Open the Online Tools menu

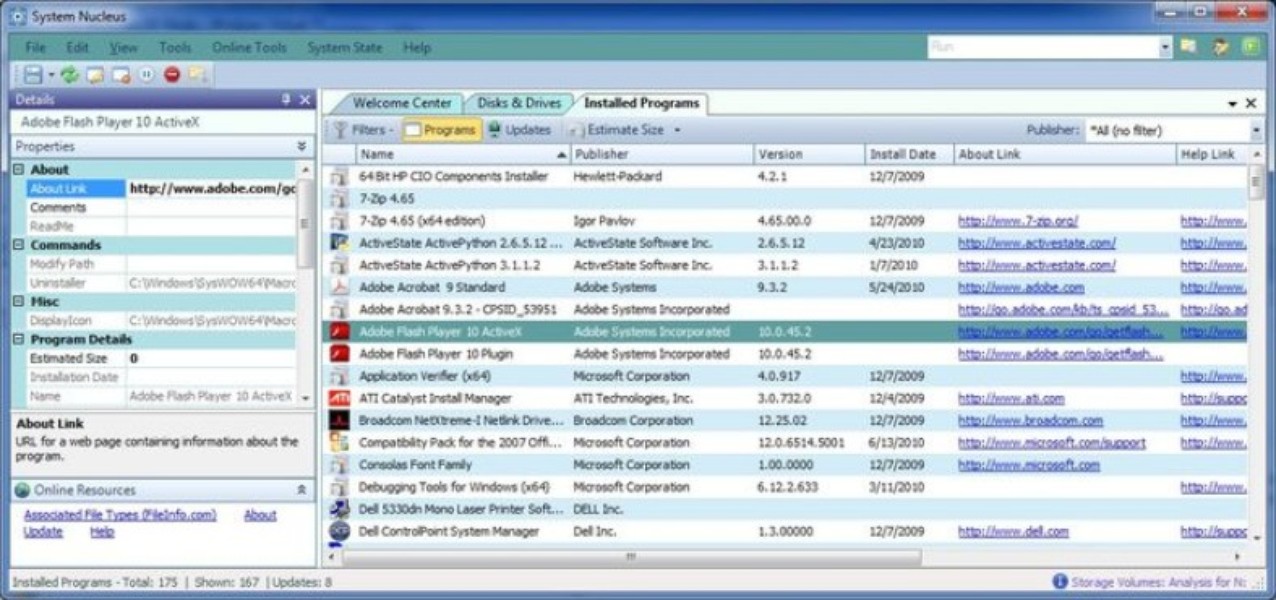click(x=248, y=46)
